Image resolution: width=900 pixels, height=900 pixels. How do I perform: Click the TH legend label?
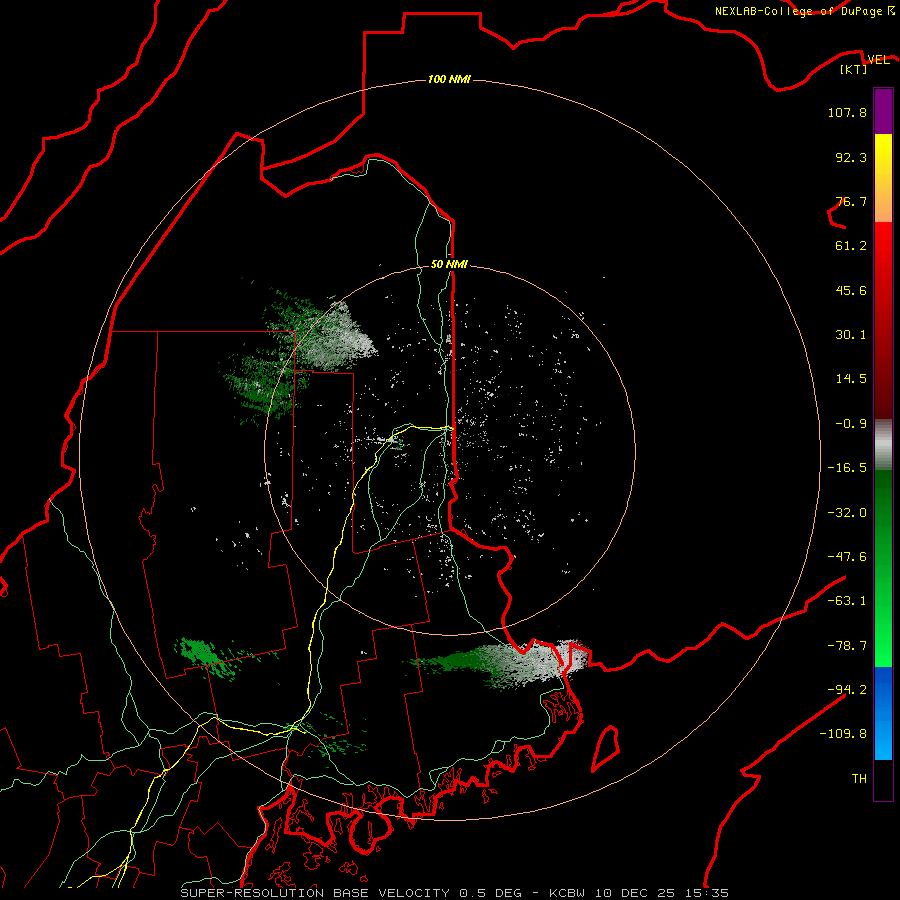coord(859,779)
